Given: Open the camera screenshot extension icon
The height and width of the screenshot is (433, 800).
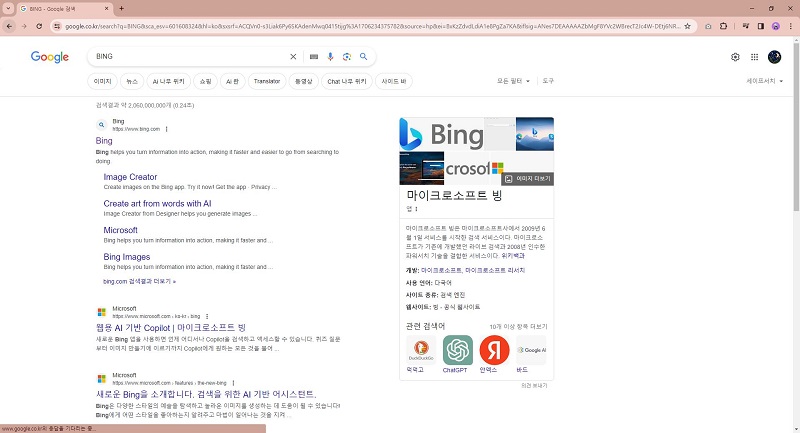Looking at the screenshot, I should [708, 26].
